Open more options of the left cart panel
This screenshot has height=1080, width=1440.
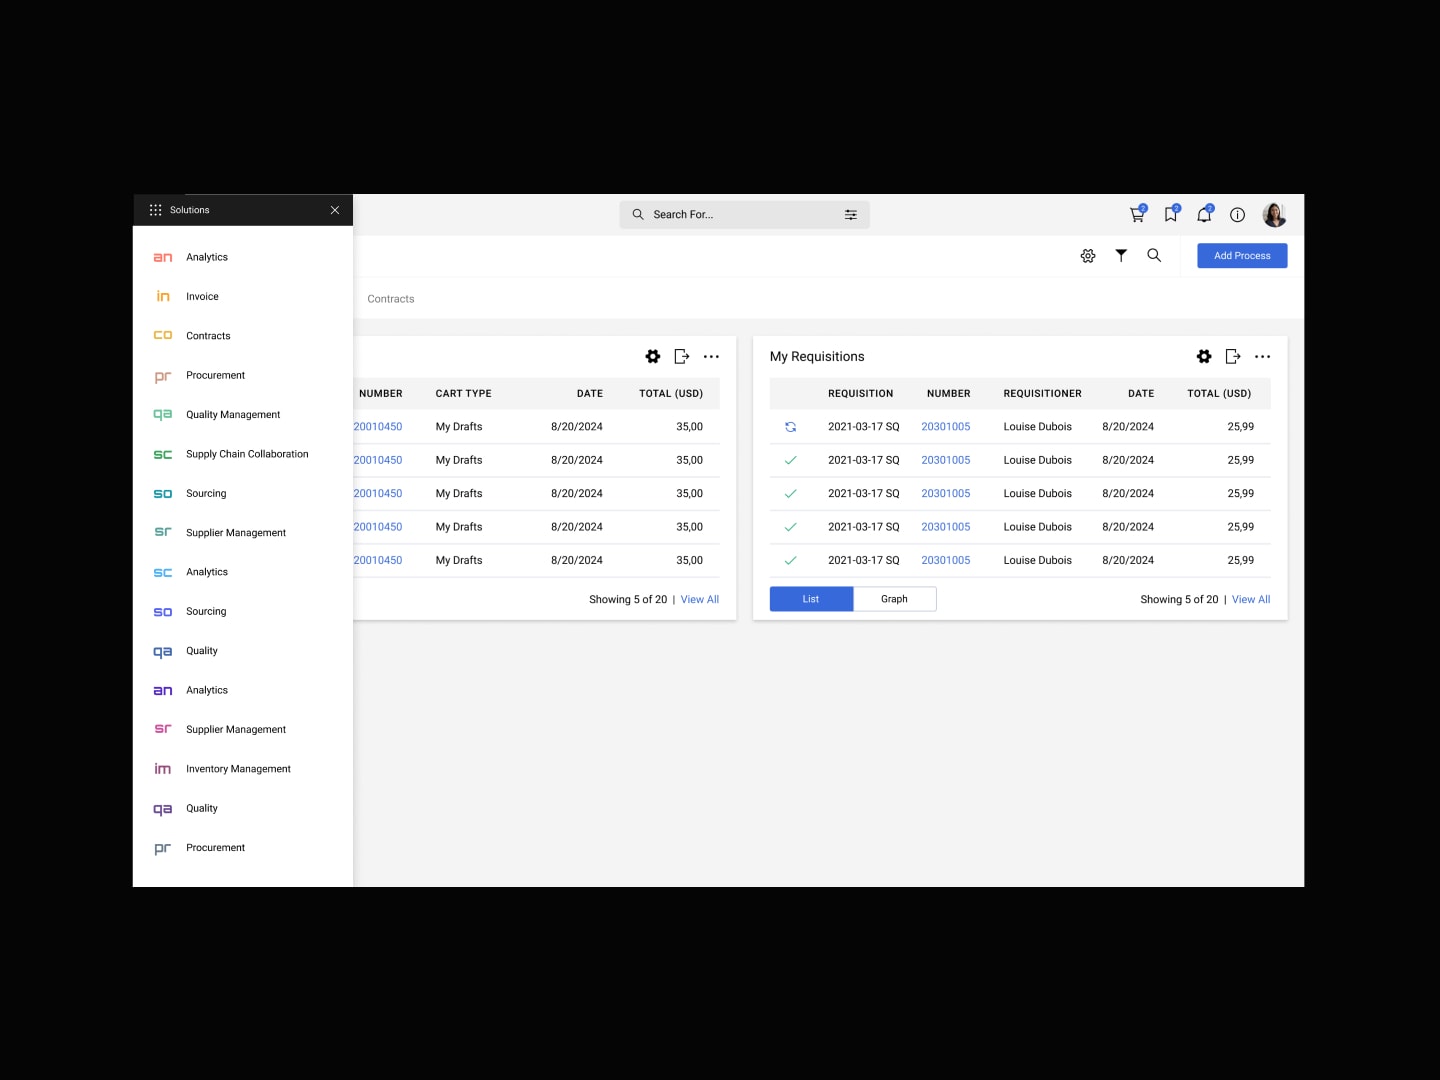click(711, 357)
